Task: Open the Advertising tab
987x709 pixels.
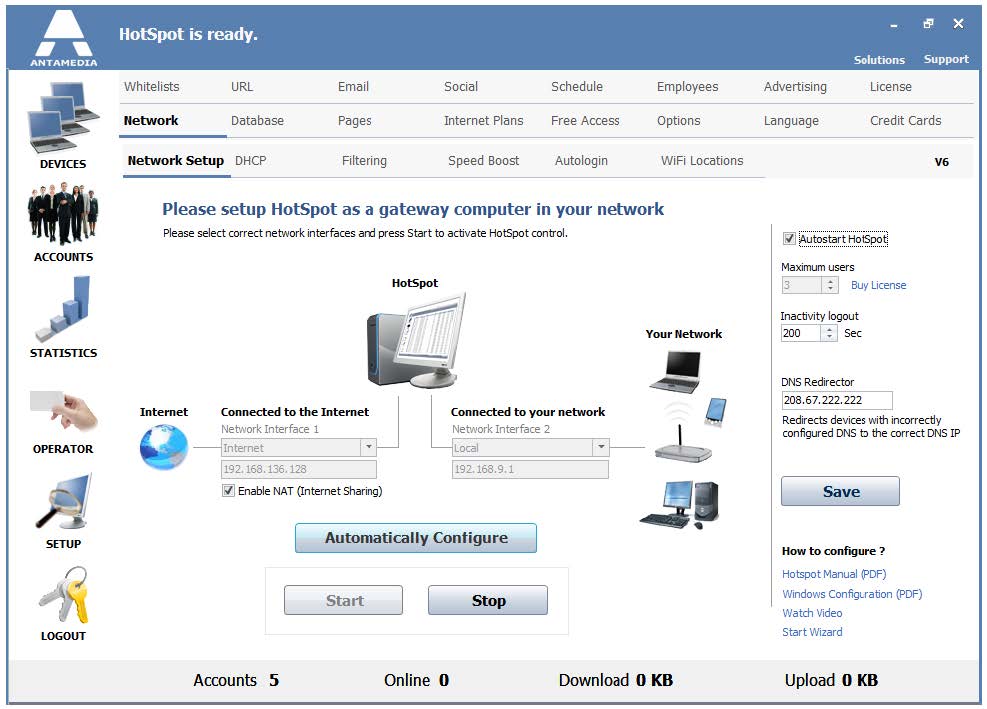Action: [795, 87]
